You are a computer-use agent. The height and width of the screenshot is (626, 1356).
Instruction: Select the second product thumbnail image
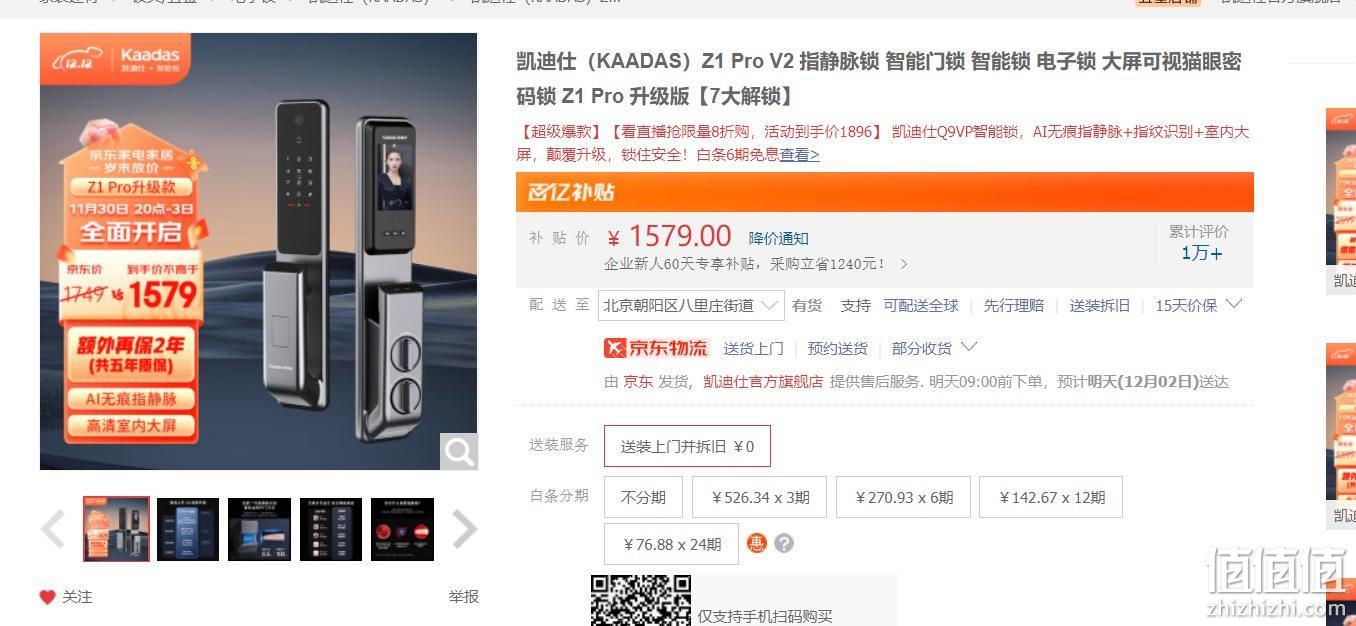(188, 529)
